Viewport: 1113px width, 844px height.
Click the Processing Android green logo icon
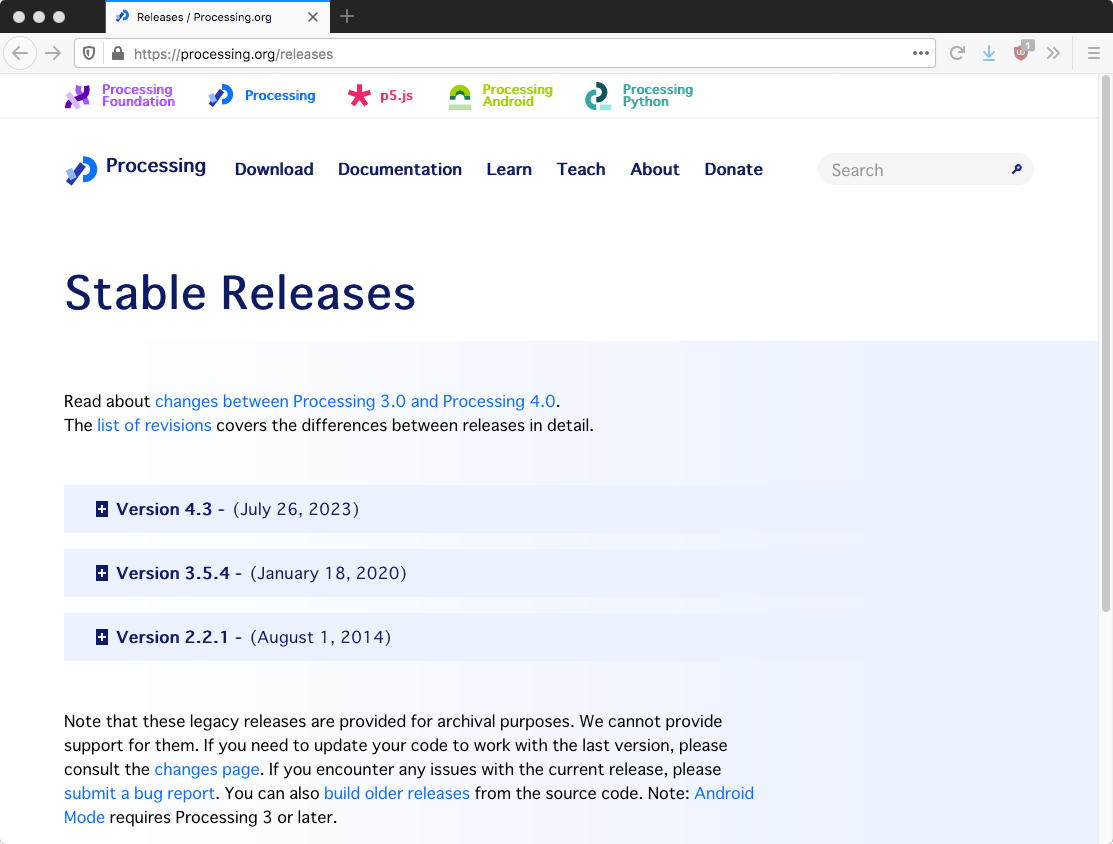[x=460, y=97]
